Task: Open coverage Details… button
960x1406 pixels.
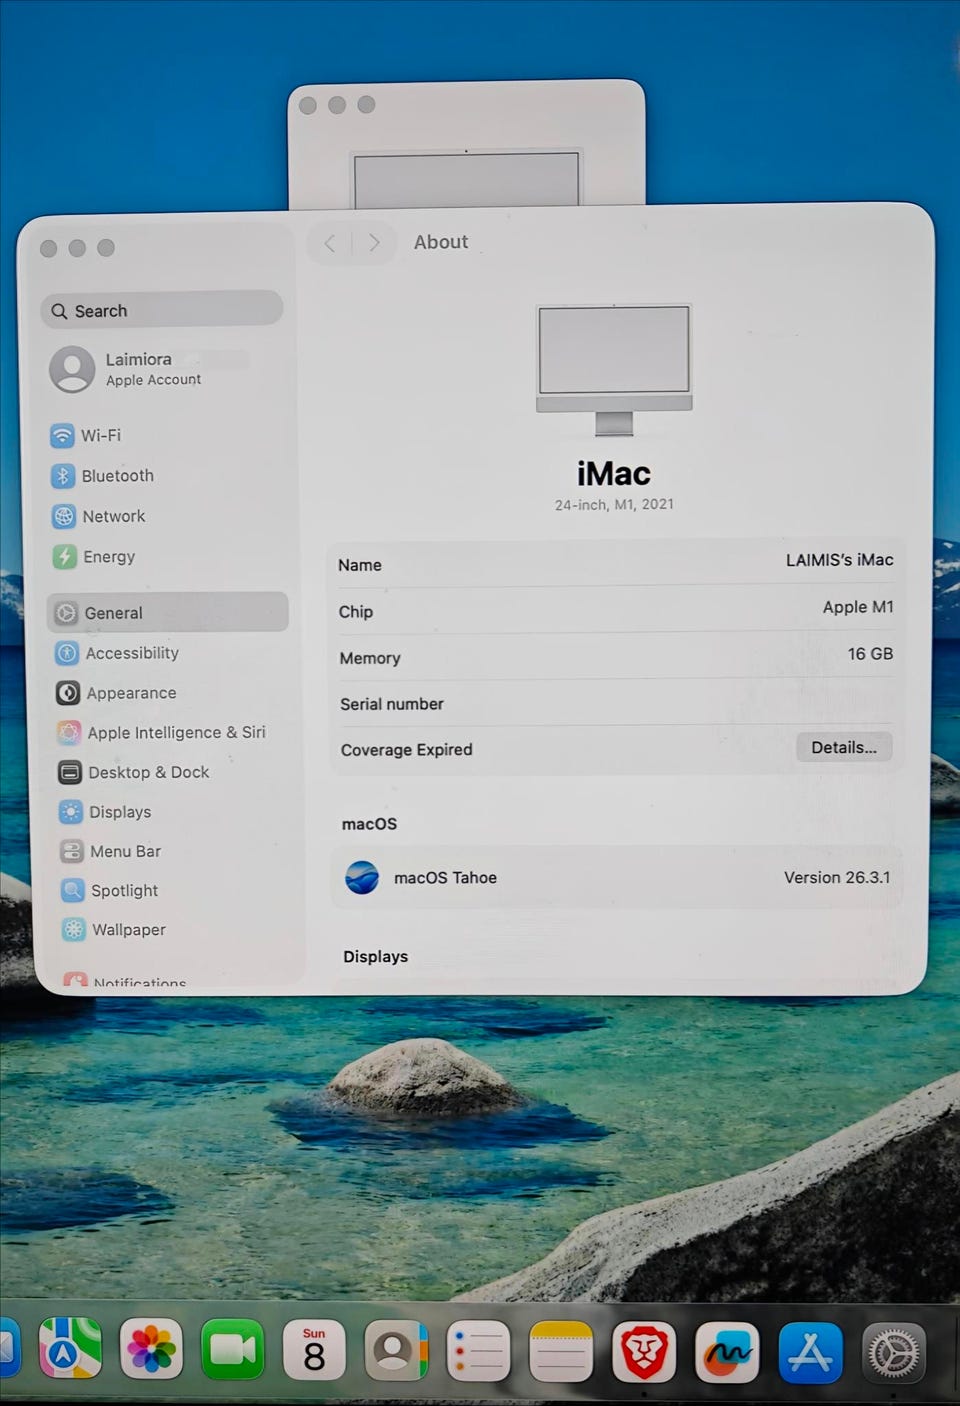Action: pos(844,747)
